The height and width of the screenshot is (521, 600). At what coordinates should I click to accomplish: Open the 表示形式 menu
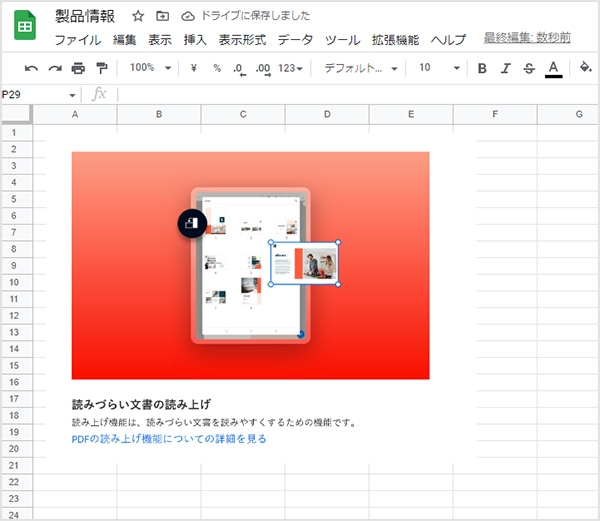pyautogui.click(x=242, y=40)
